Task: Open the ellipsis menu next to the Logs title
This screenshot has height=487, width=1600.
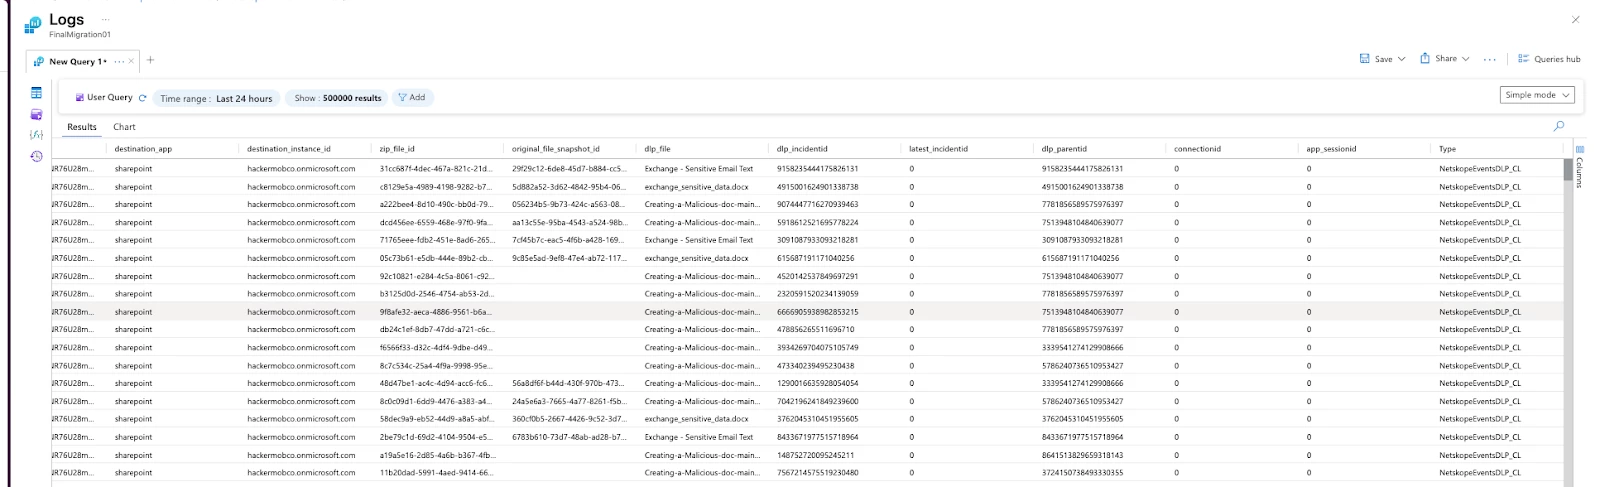Action: [x=106, y=20]
